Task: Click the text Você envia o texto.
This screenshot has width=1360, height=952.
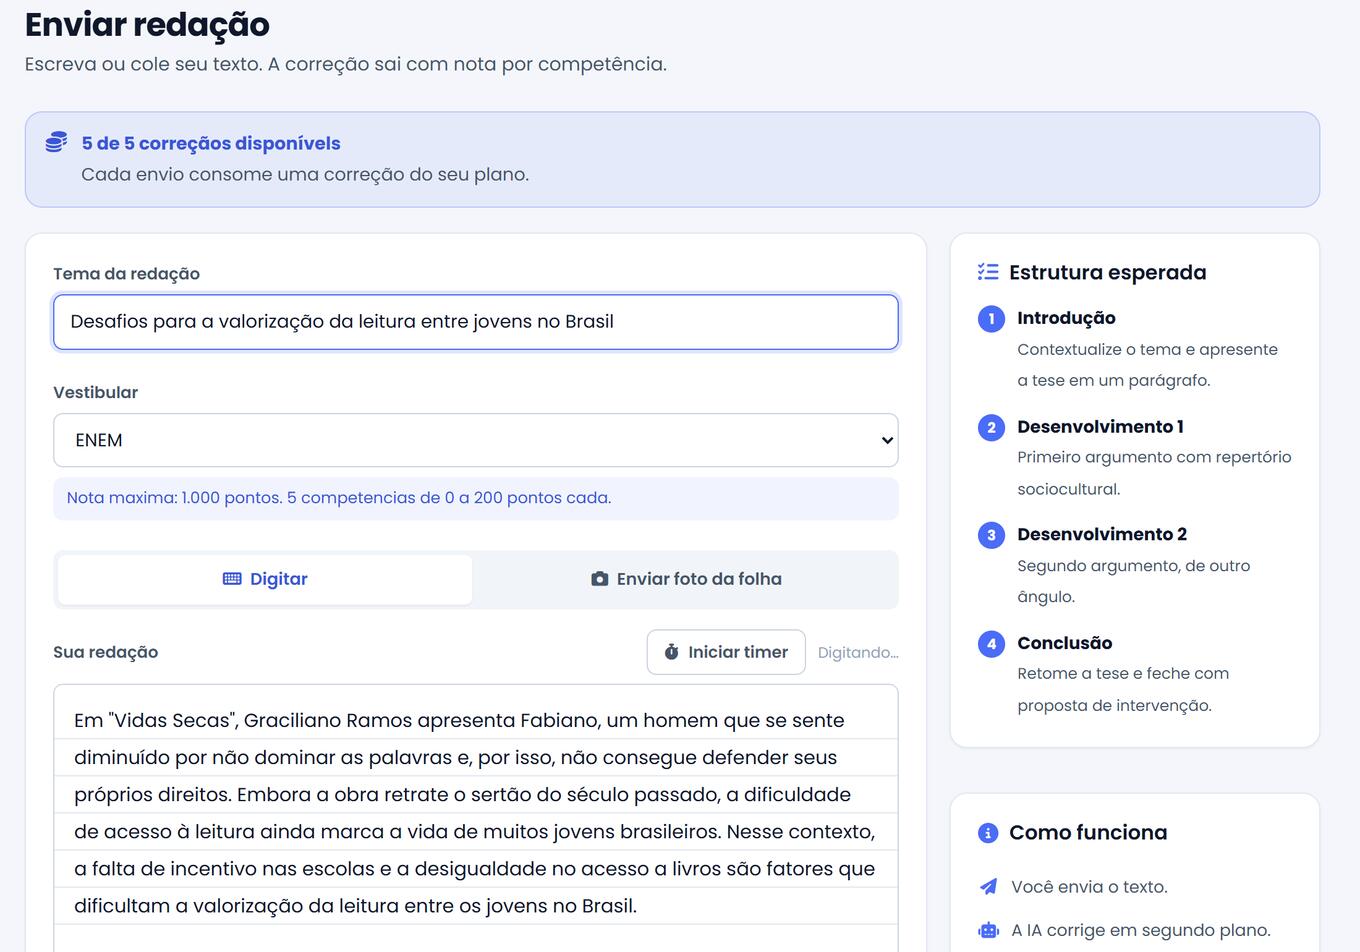Action: click(x=1089, y=887)
